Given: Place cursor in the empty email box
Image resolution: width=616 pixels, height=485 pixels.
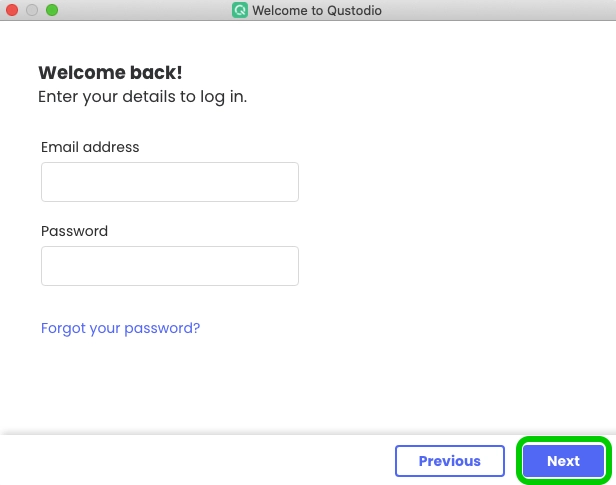Looking at the screenshot, I should (x=170, y=182).
